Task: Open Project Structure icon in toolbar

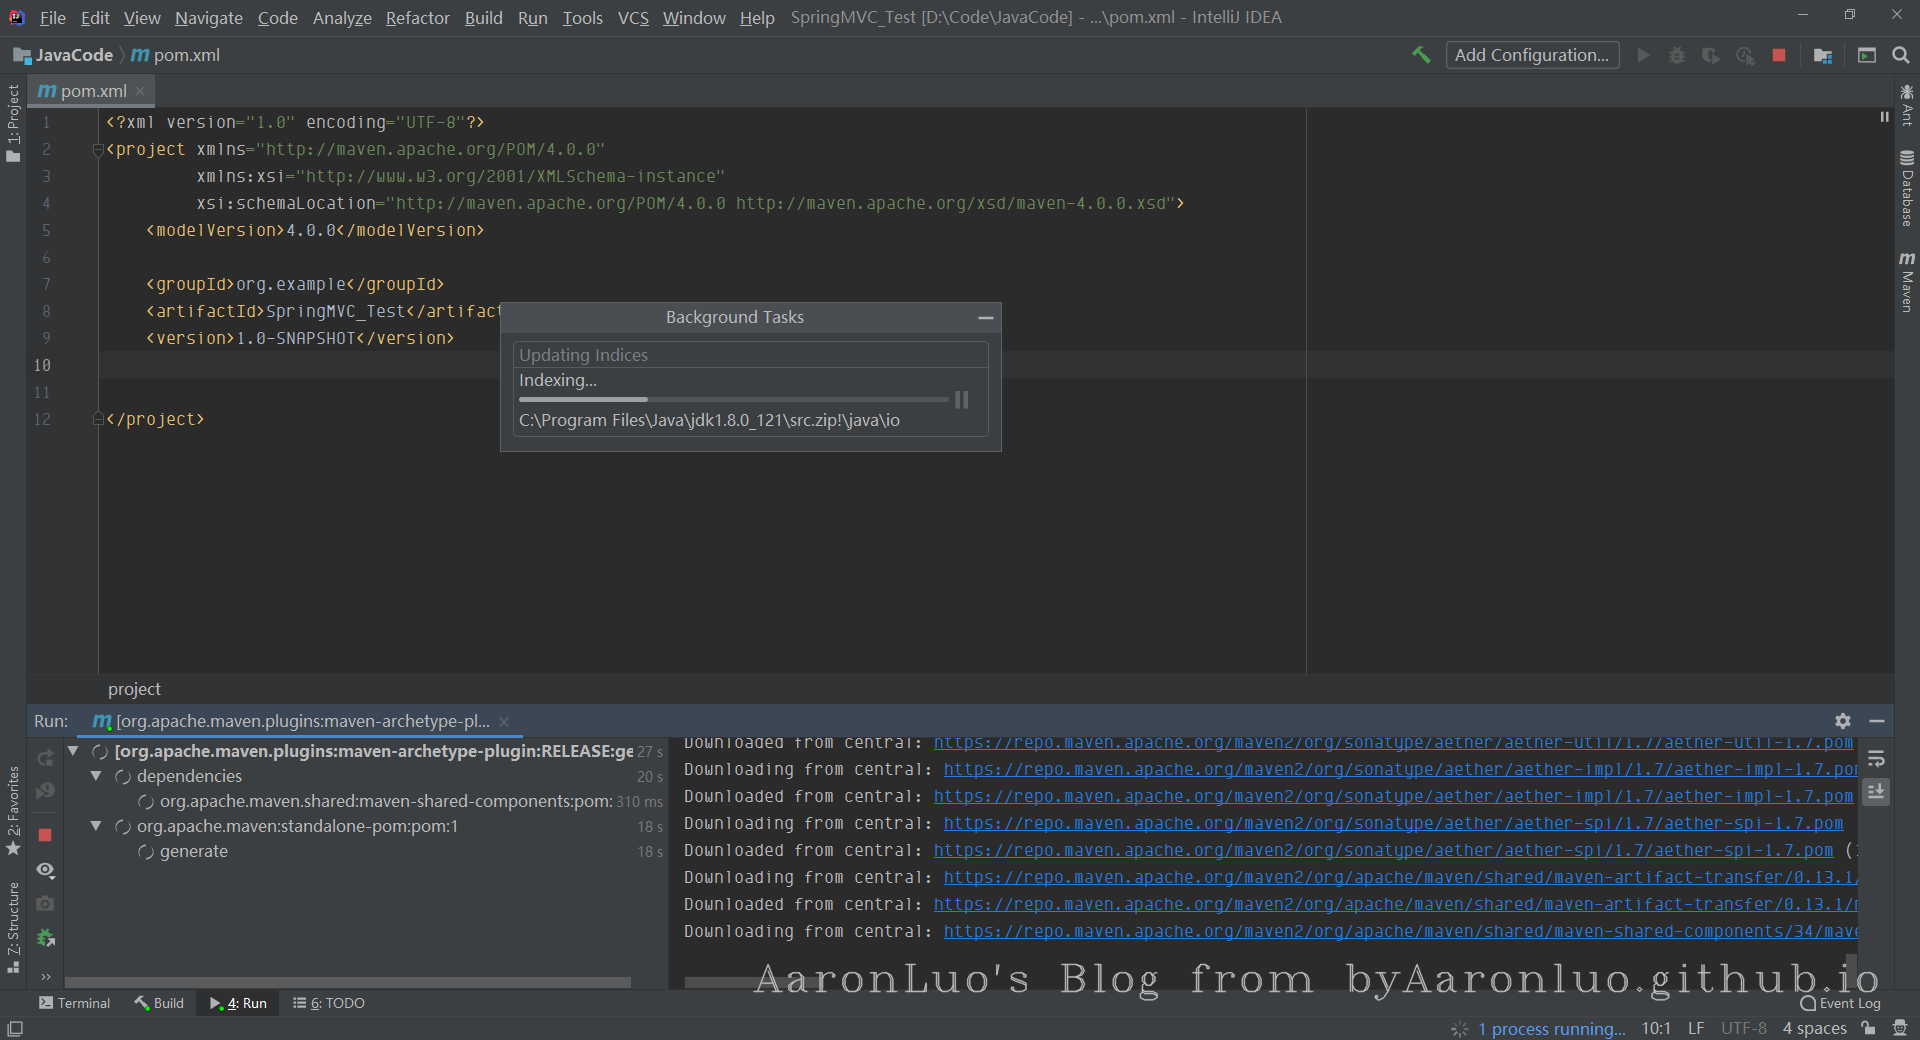Action: (1823, 55)
